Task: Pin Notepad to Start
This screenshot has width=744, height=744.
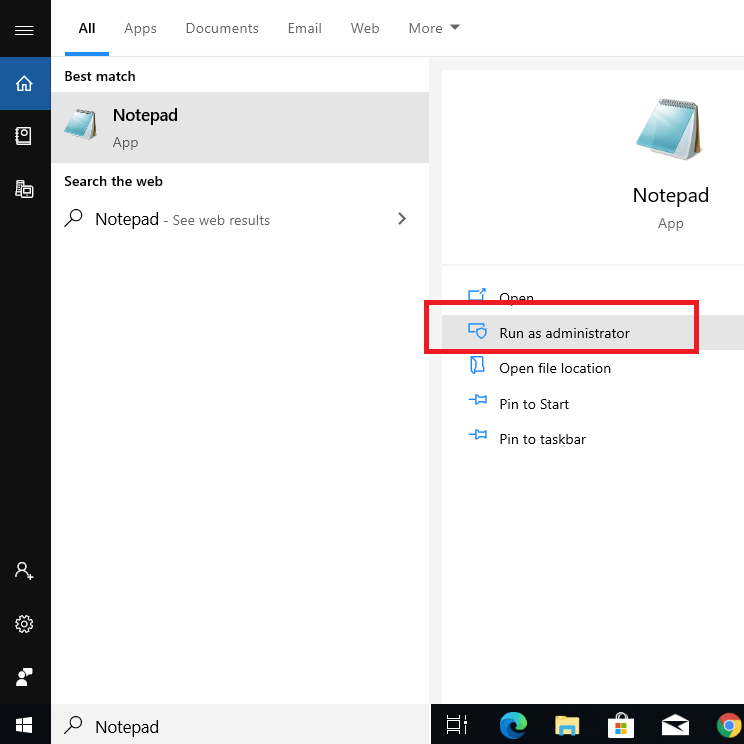Action: point(533,404)
